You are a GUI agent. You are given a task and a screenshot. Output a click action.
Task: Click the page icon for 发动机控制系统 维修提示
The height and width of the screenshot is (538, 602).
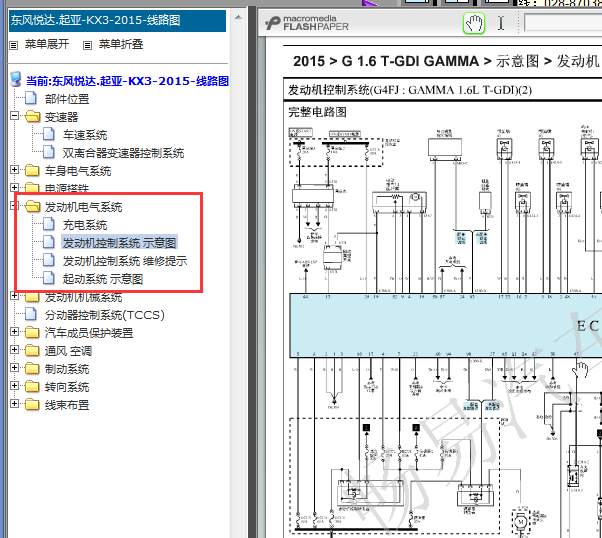49,260
